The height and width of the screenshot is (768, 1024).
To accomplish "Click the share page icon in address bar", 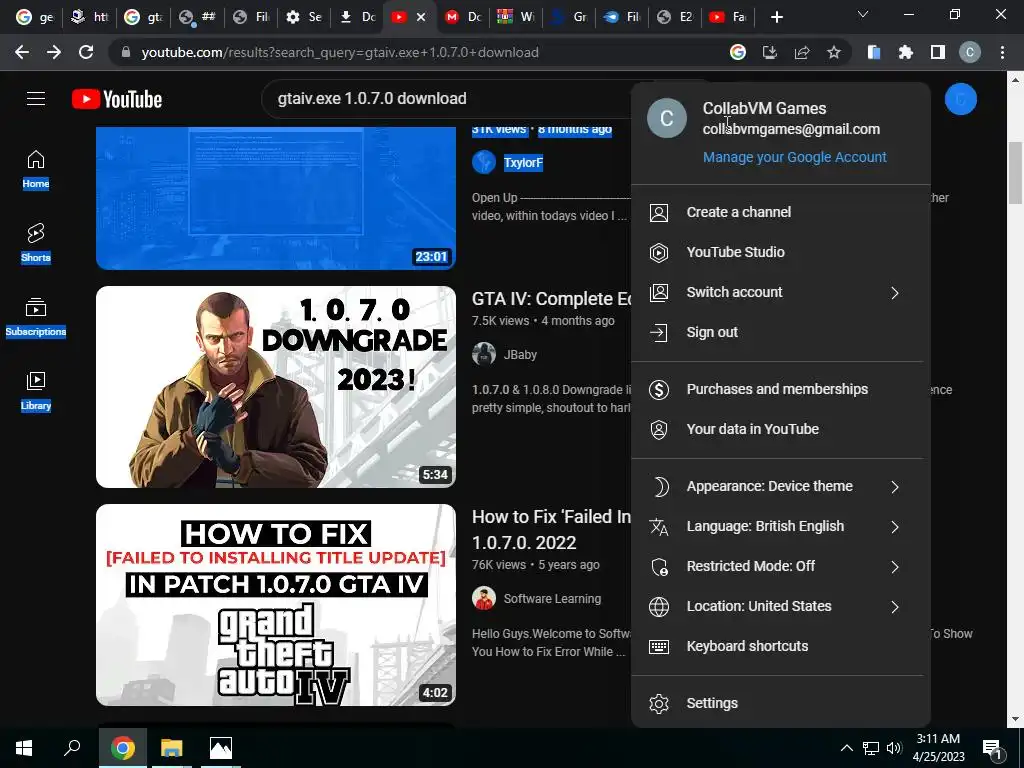I will (x=802, y=52).
